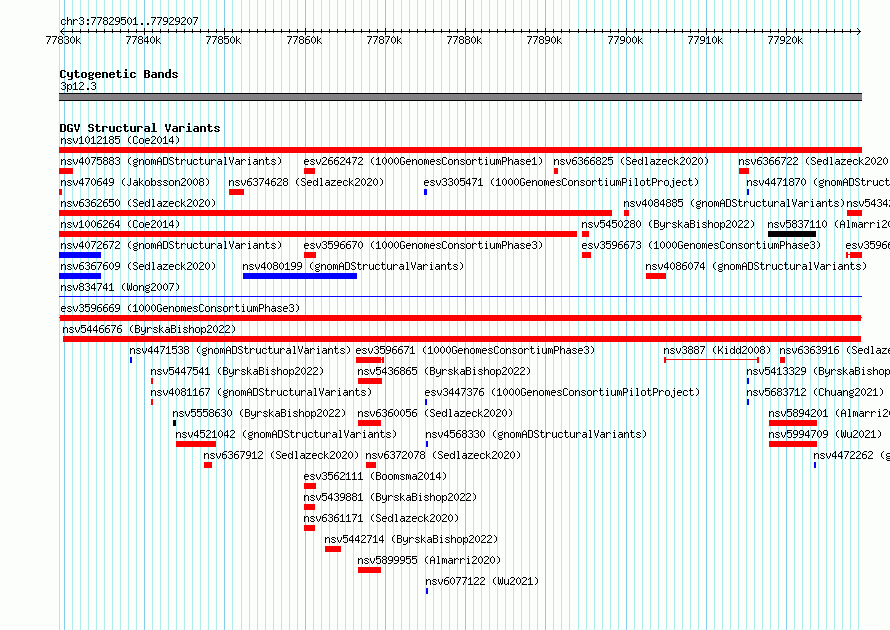Click nsv5446676 (ByrskaBishop2022) label

(149, 329)
